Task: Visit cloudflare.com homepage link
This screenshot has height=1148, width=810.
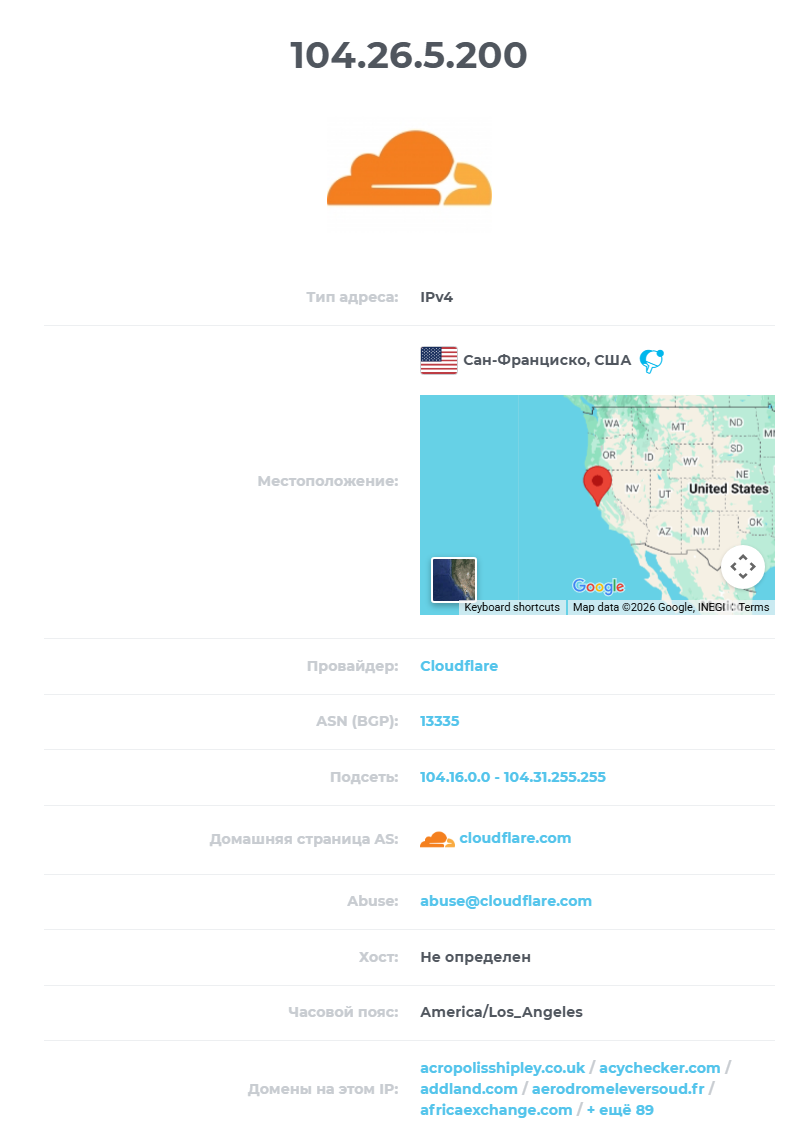Action: click(515, 838)
